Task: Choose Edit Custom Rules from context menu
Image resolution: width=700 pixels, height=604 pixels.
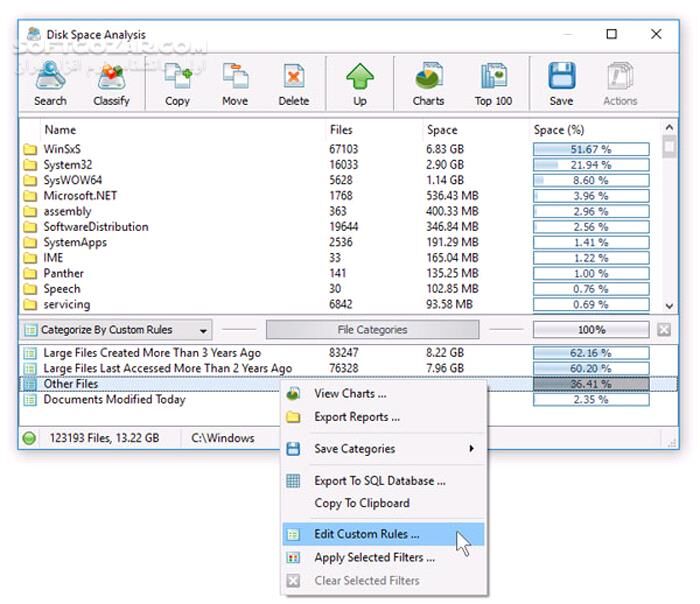Action: 367,534
